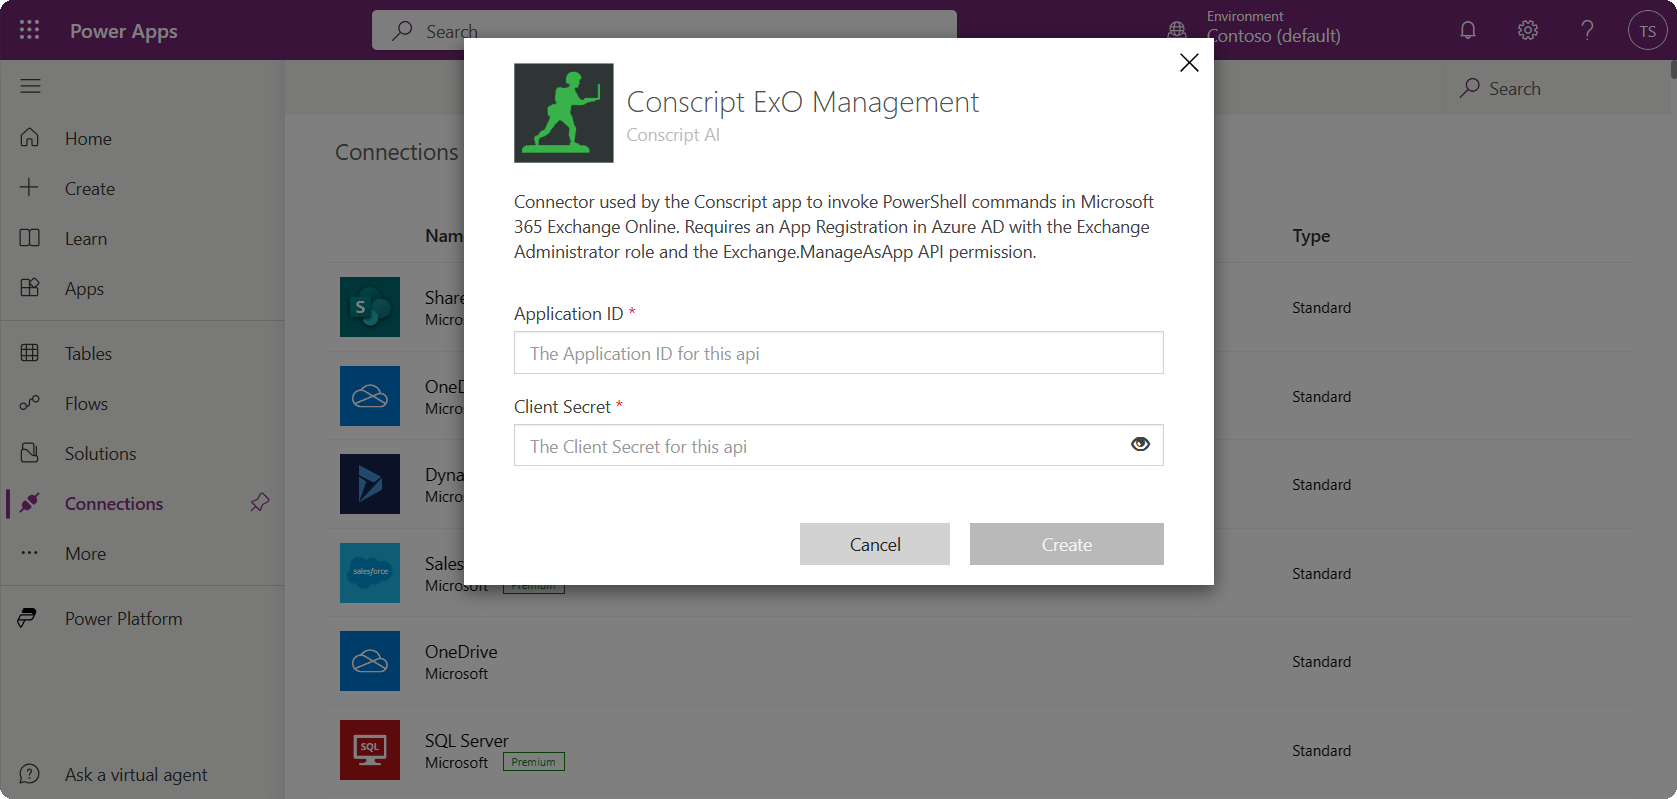Click the Learn book icon in sidebar
The width and height of the screenshot is (1677, 799).
[x=30, y=238]
